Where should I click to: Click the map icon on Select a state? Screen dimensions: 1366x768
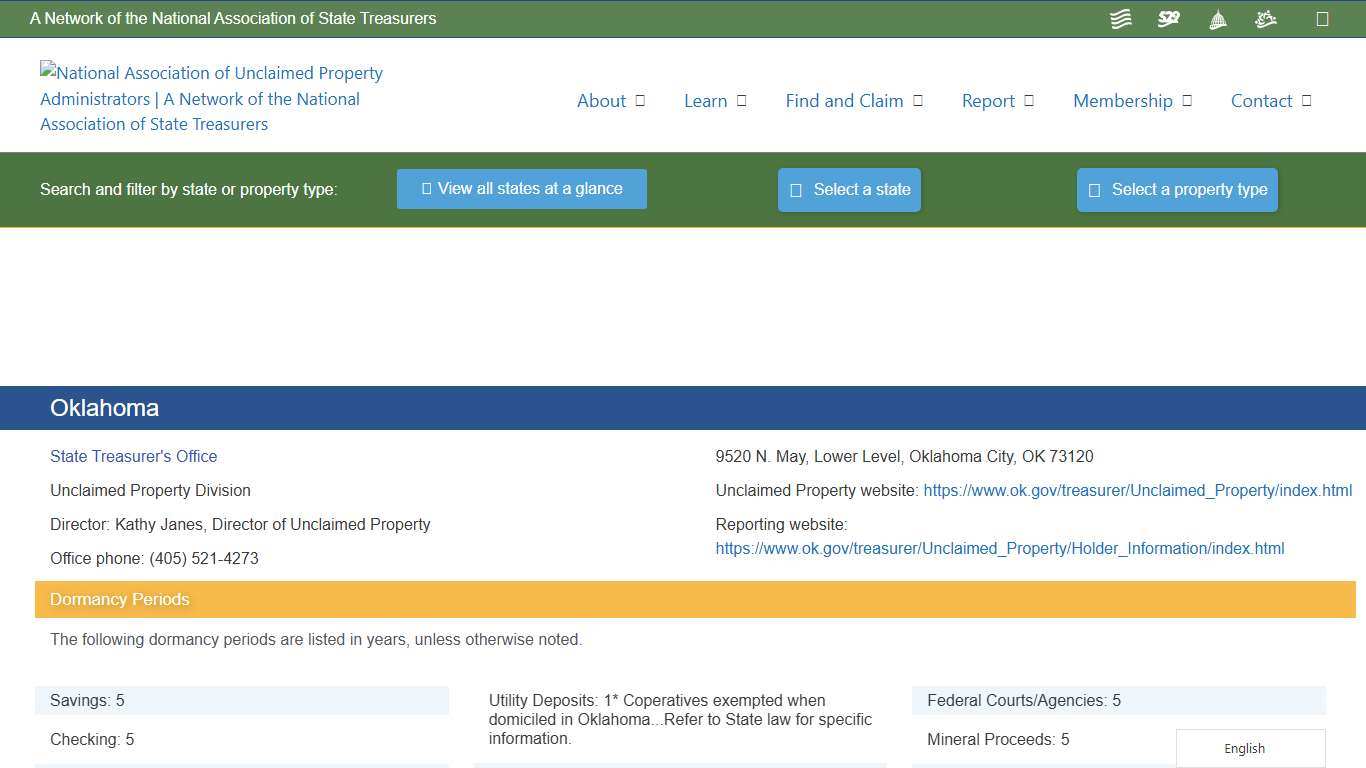click(795, 189)
